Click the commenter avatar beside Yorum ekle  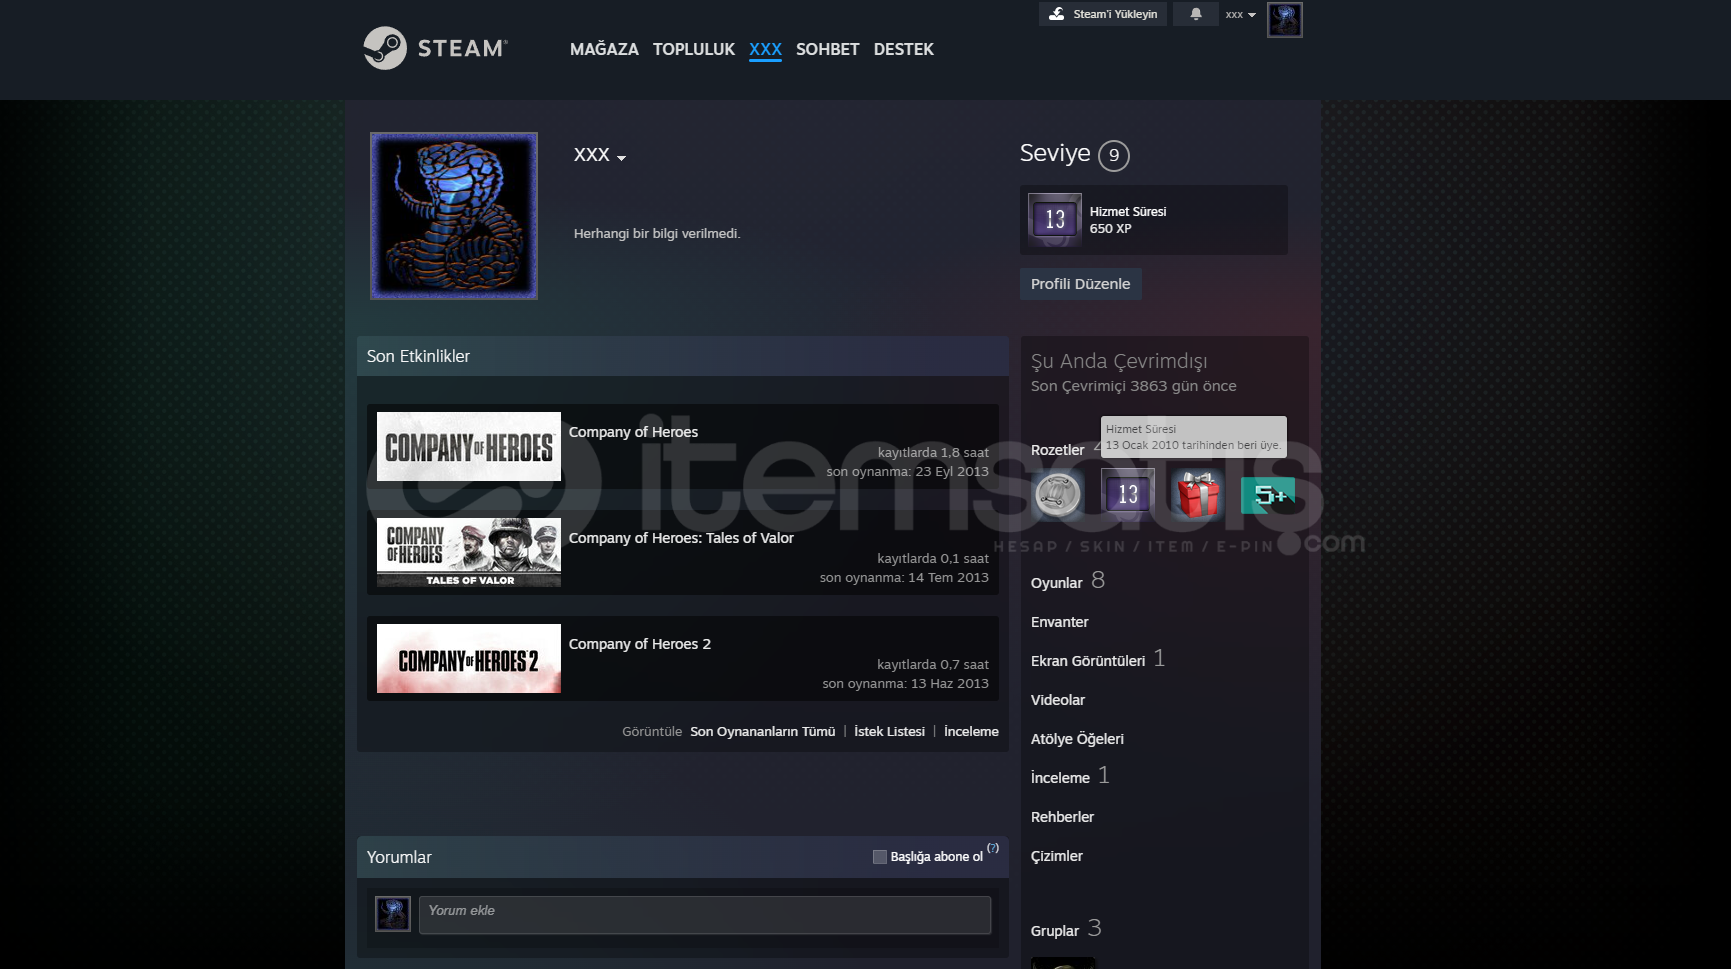click(392, 914)
